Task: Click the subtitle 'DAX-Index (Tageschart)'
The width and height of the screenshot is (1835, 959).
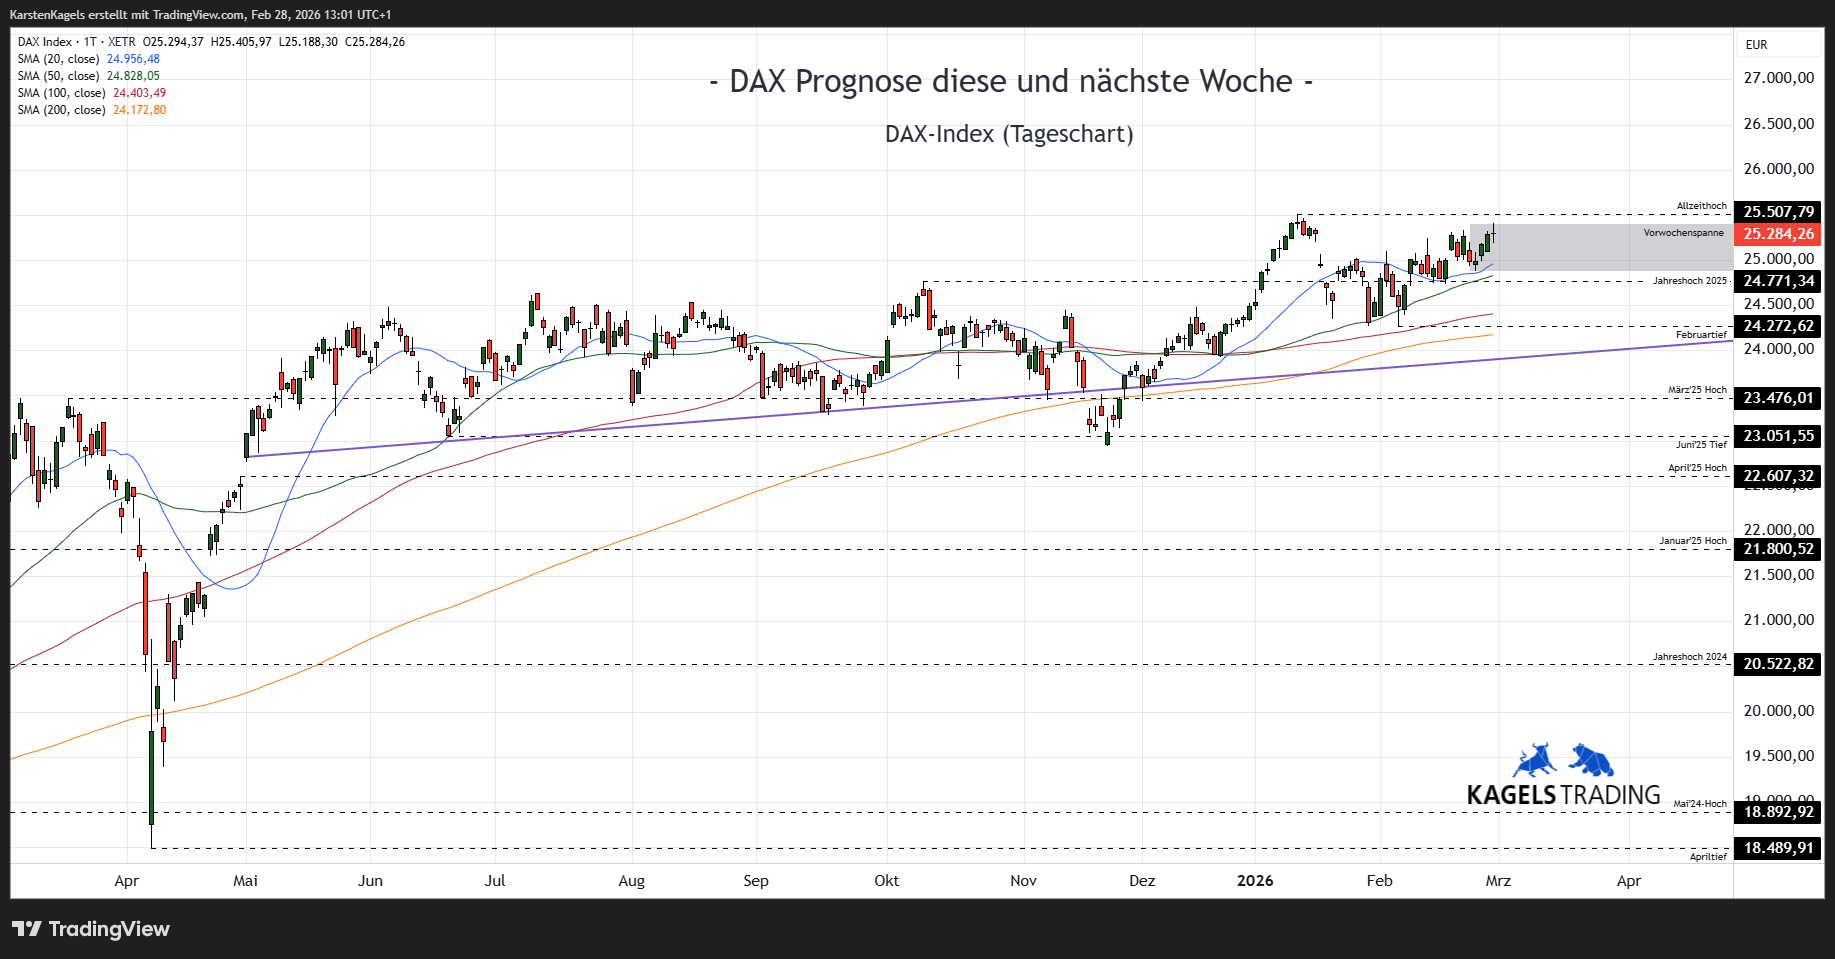Action: (1009, 134)
